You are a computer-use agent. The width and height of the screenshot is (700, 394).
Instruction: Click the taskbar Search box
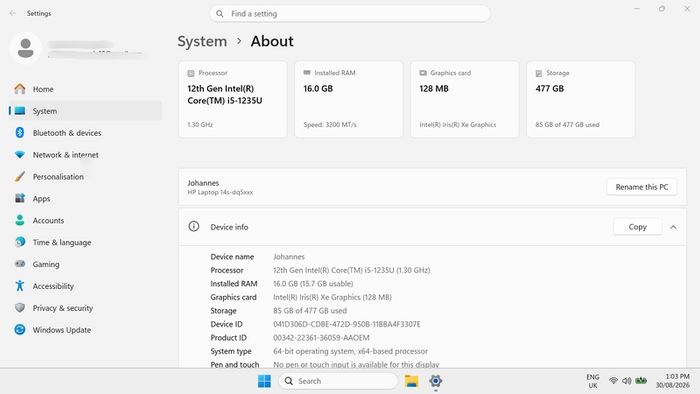coord(338,381)
